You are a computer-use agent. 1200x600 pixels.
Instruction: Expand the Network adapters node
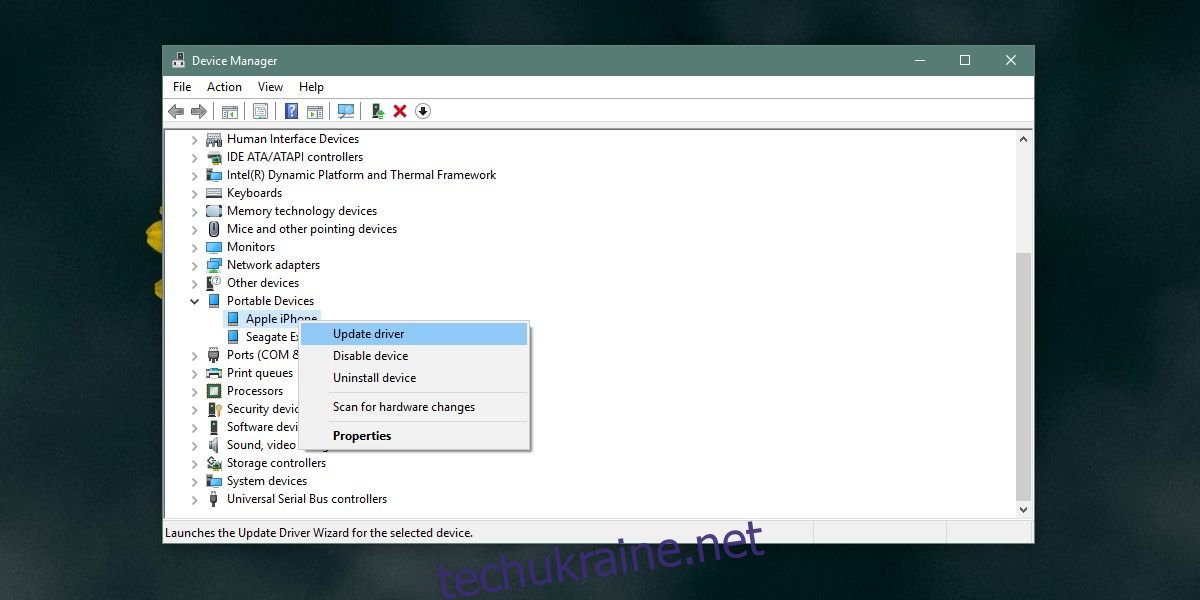click(x=194, y=265)
